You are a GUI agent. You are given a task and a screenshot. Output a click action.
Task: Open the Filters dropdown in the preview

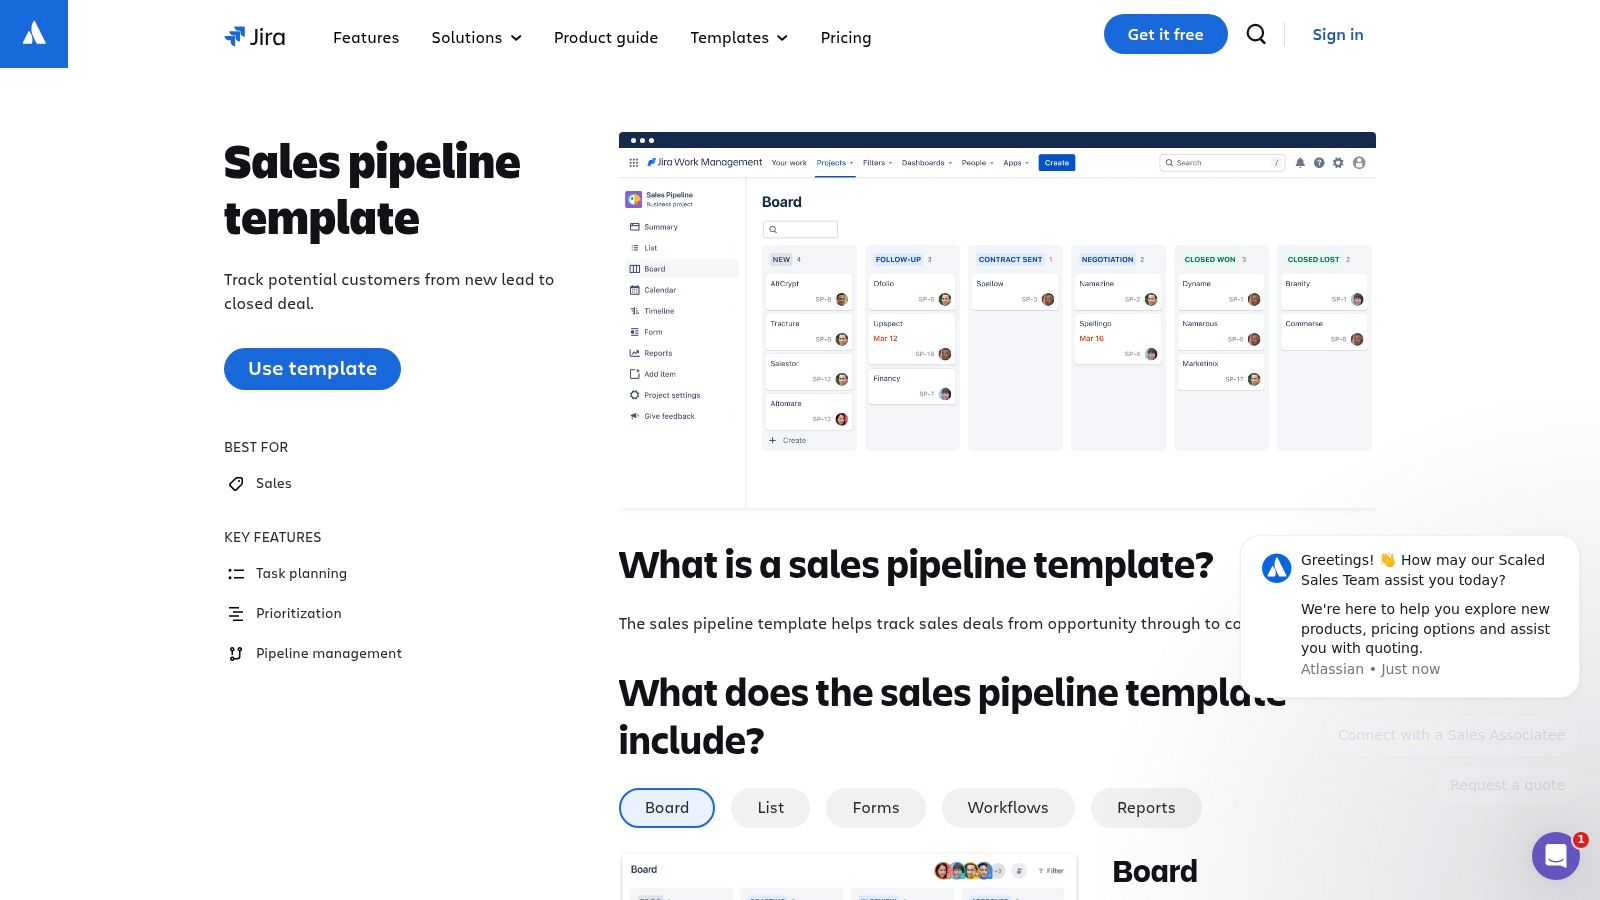877,162
